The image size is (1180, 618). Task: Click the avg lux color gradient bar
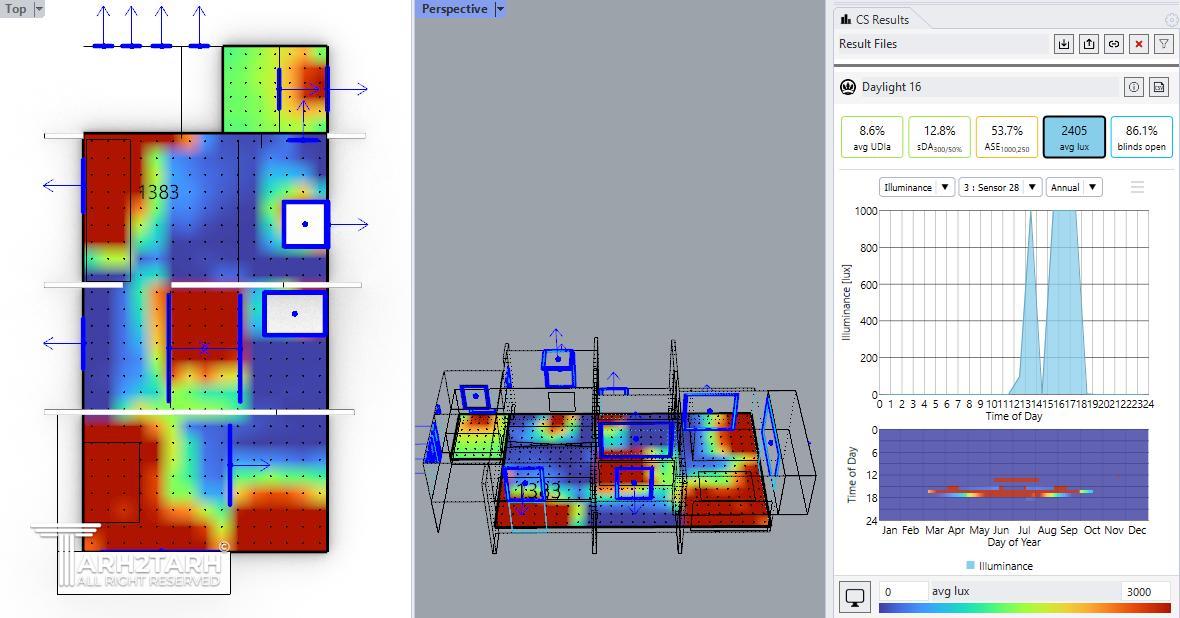click(1024, 607)
